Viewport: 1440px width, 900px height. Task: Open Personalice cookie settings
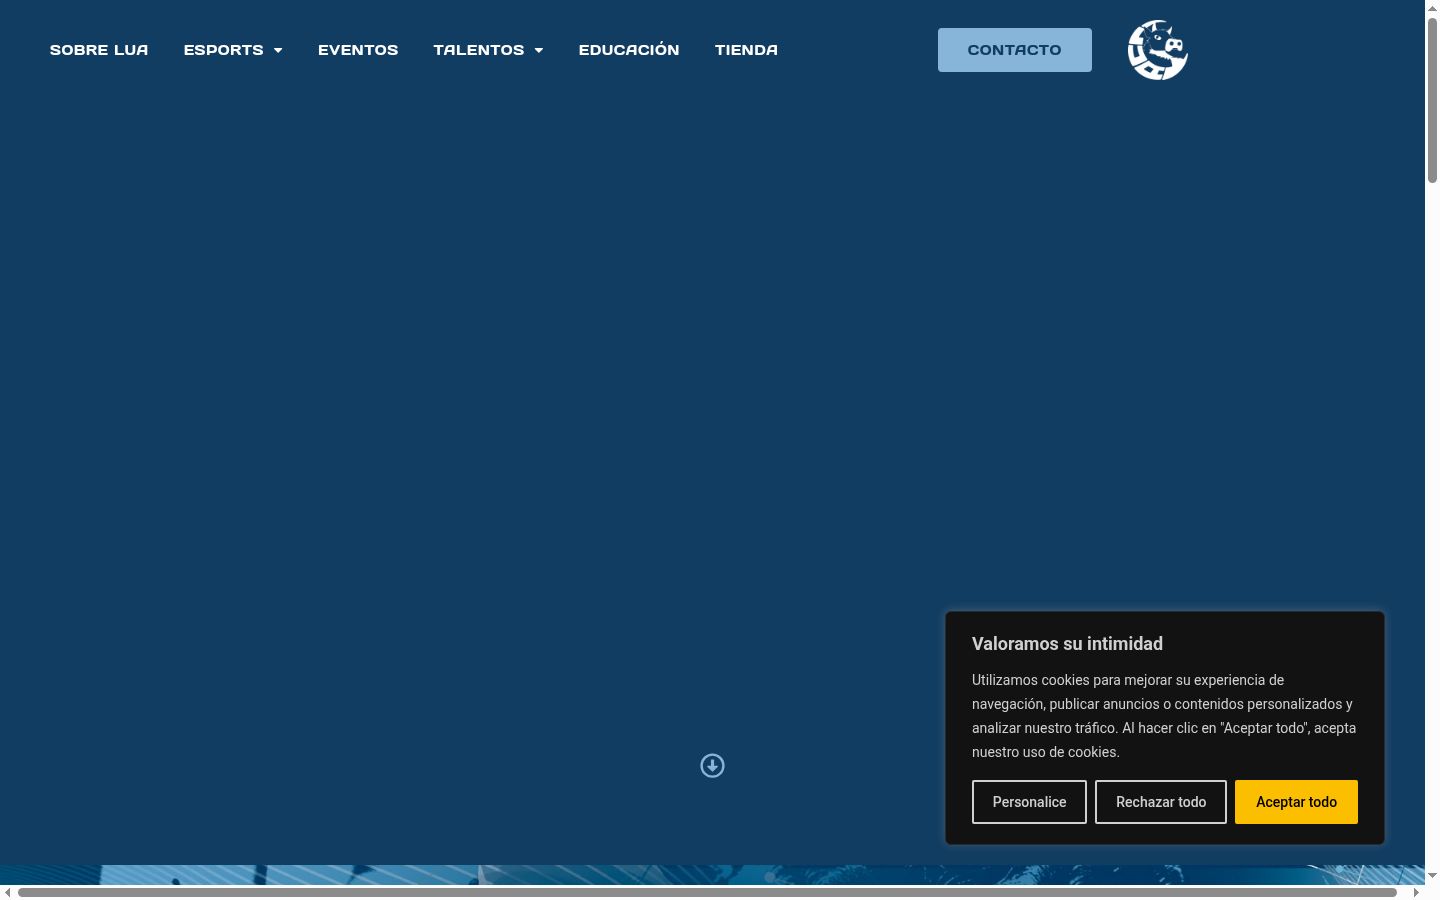tap(1029, 802)
